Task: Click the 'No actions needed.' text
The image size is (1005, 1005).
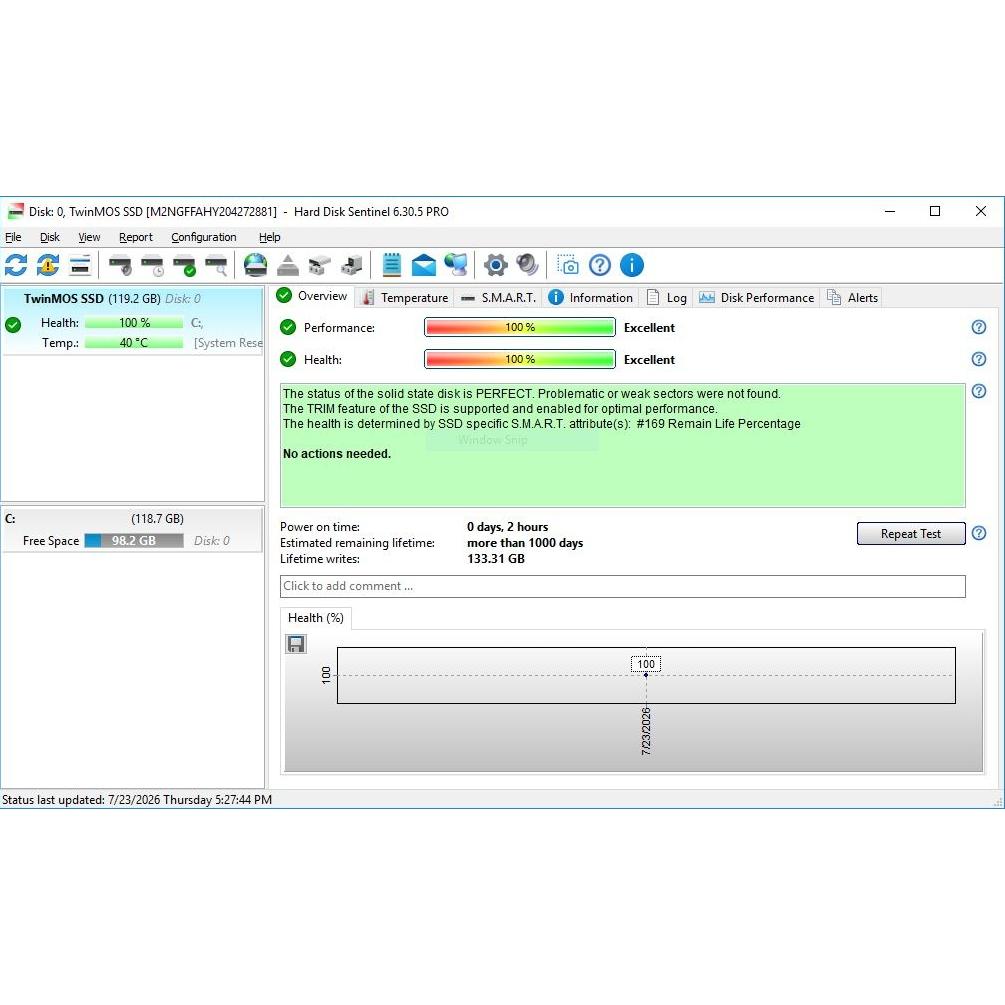Action: tap(337, 454)
